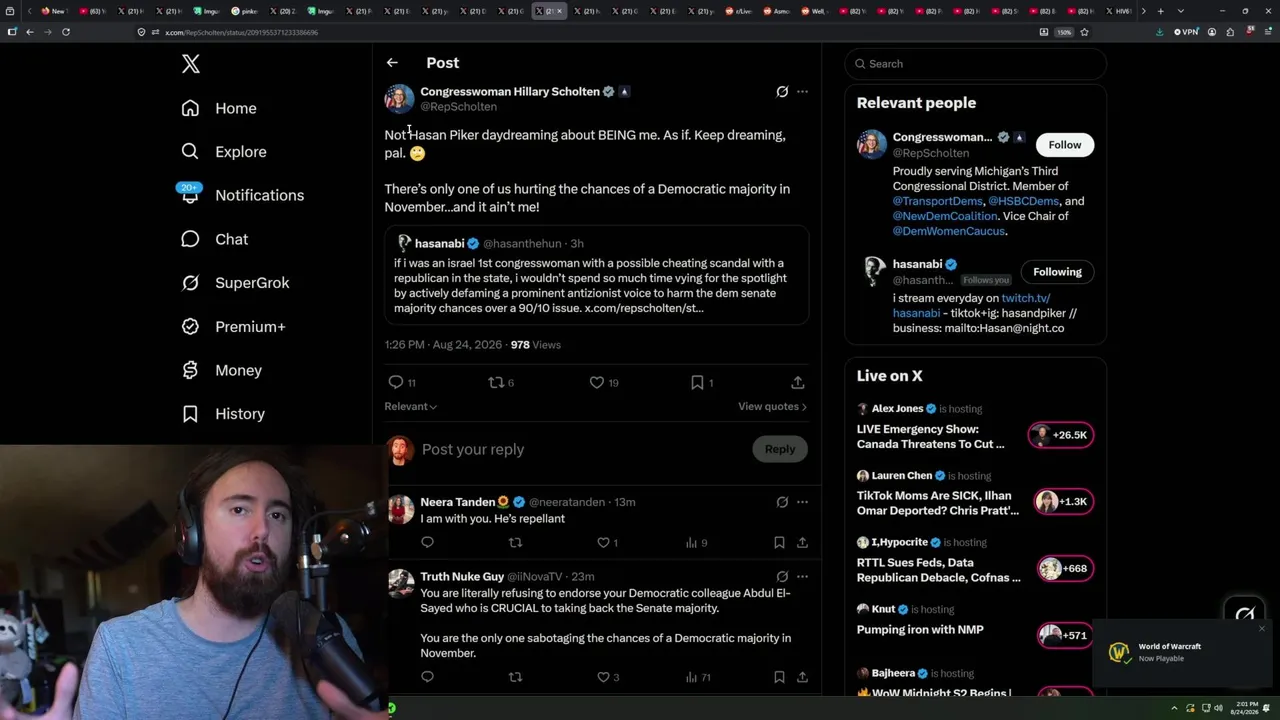Screen dimensions: 1280x720
Task: Open Explore in the sidebar
Action: click(x=224, y=152)
